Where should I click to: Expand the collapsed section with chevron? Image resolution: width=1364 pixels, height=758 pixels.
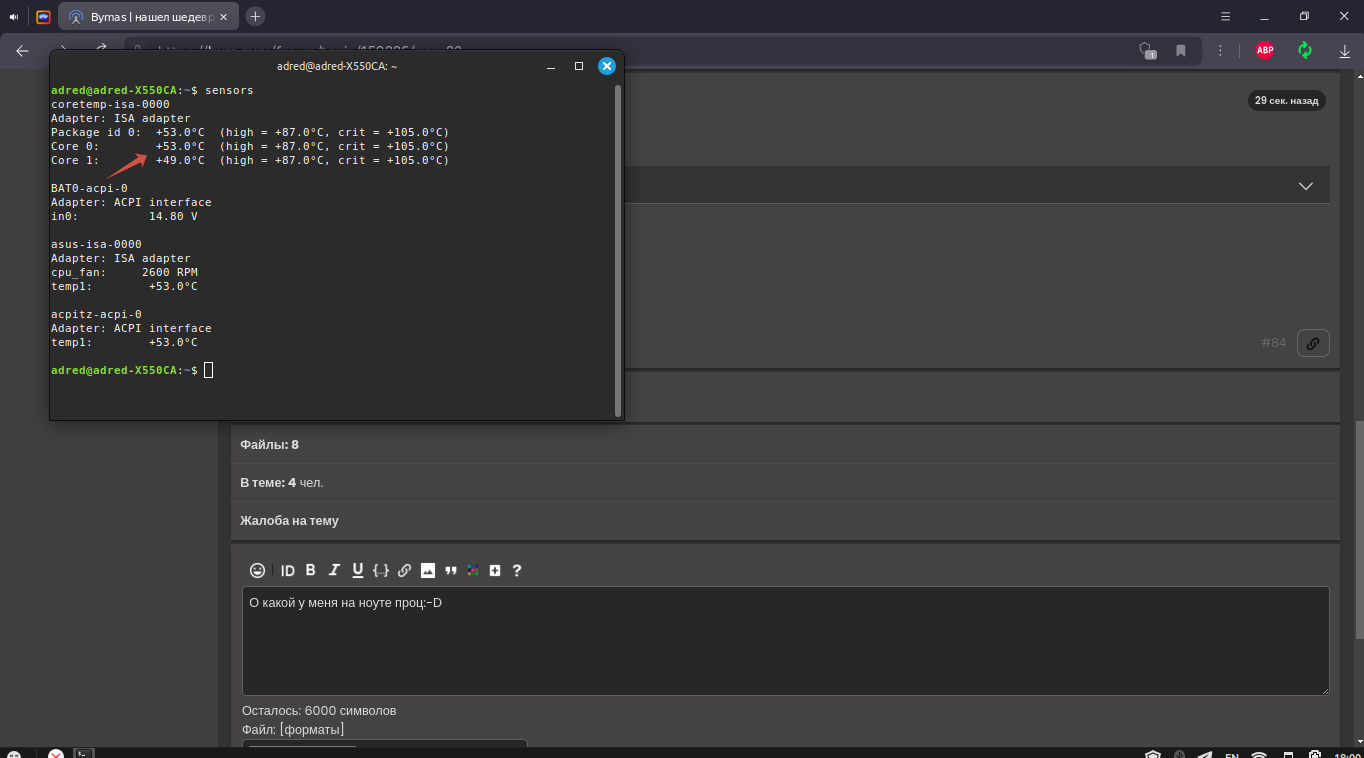(x=1305, y=186)
